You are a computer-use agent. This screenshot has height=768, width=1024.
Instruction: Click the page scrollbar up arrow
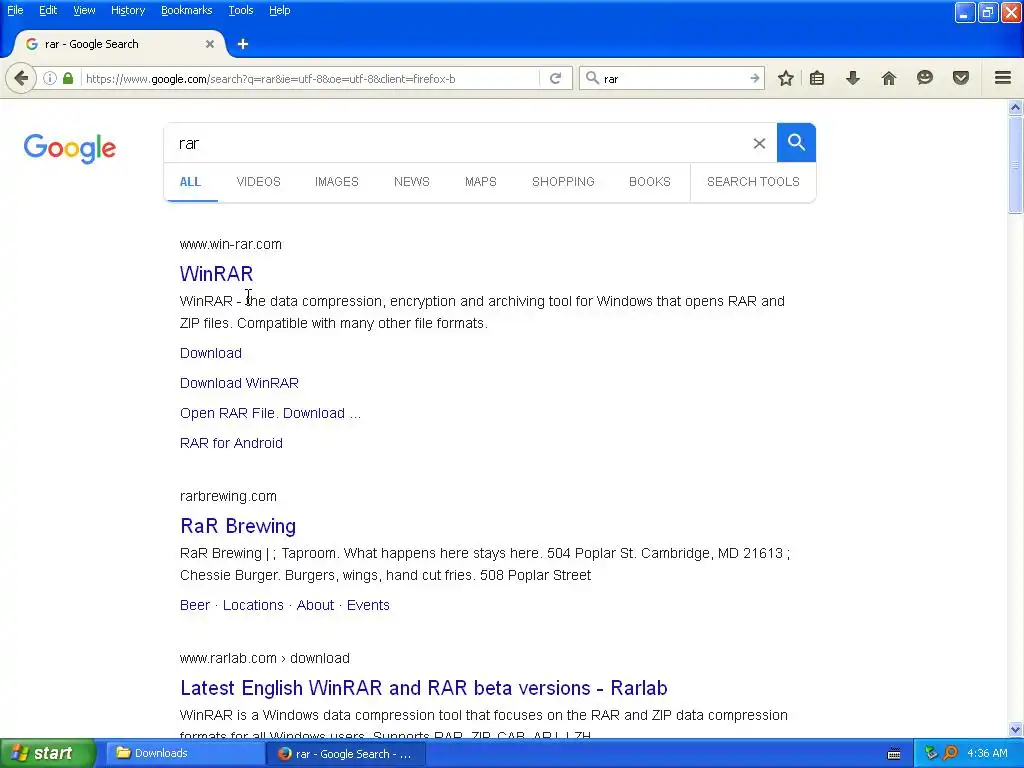click(x=1015, y=107)
